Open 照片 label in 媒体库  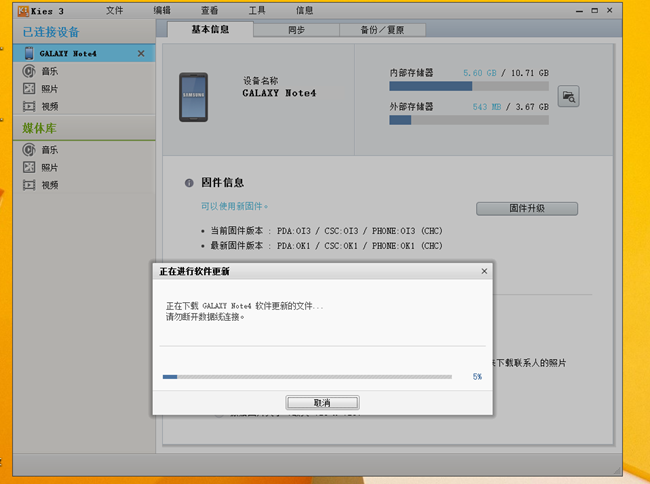pyautogui.click(x=50, y=167)
